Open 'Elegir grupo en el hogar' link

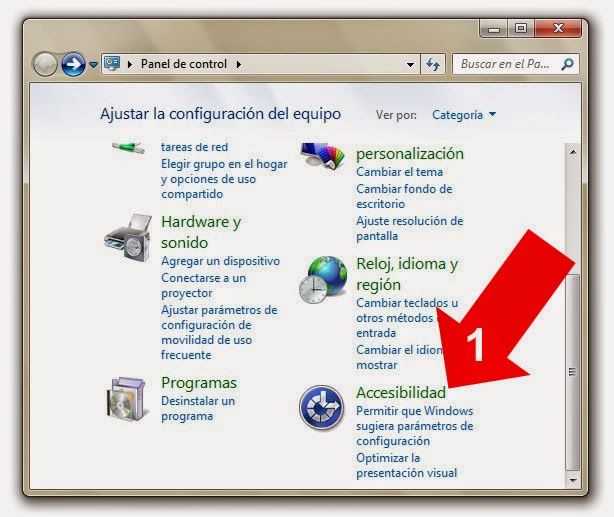224,179
